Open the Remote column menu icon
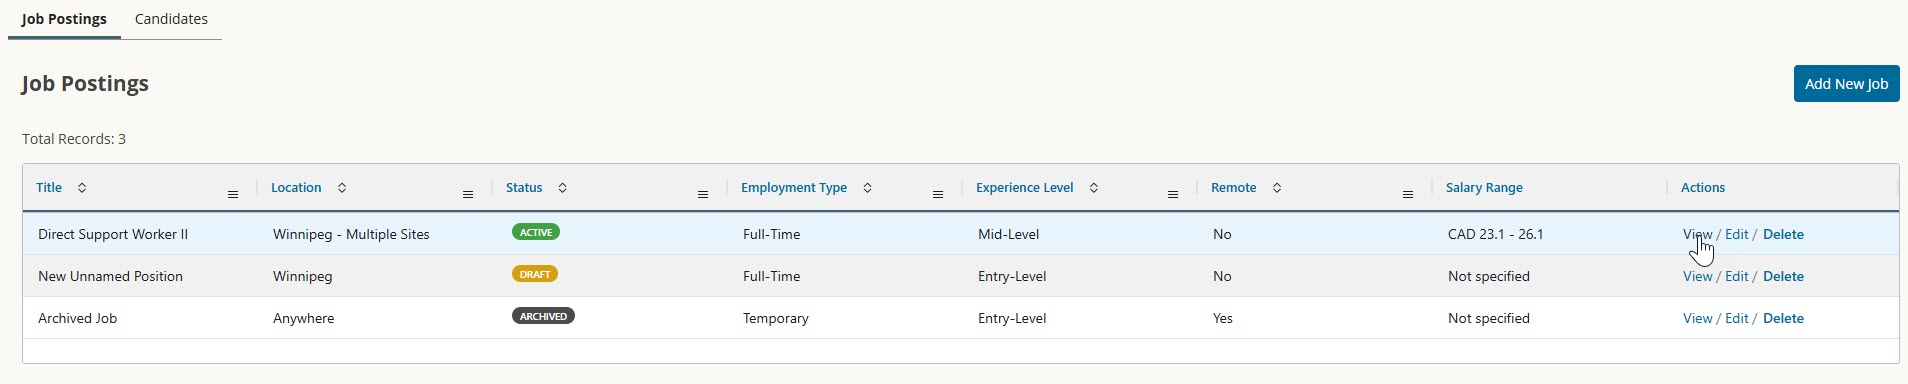 point(1408,194)
